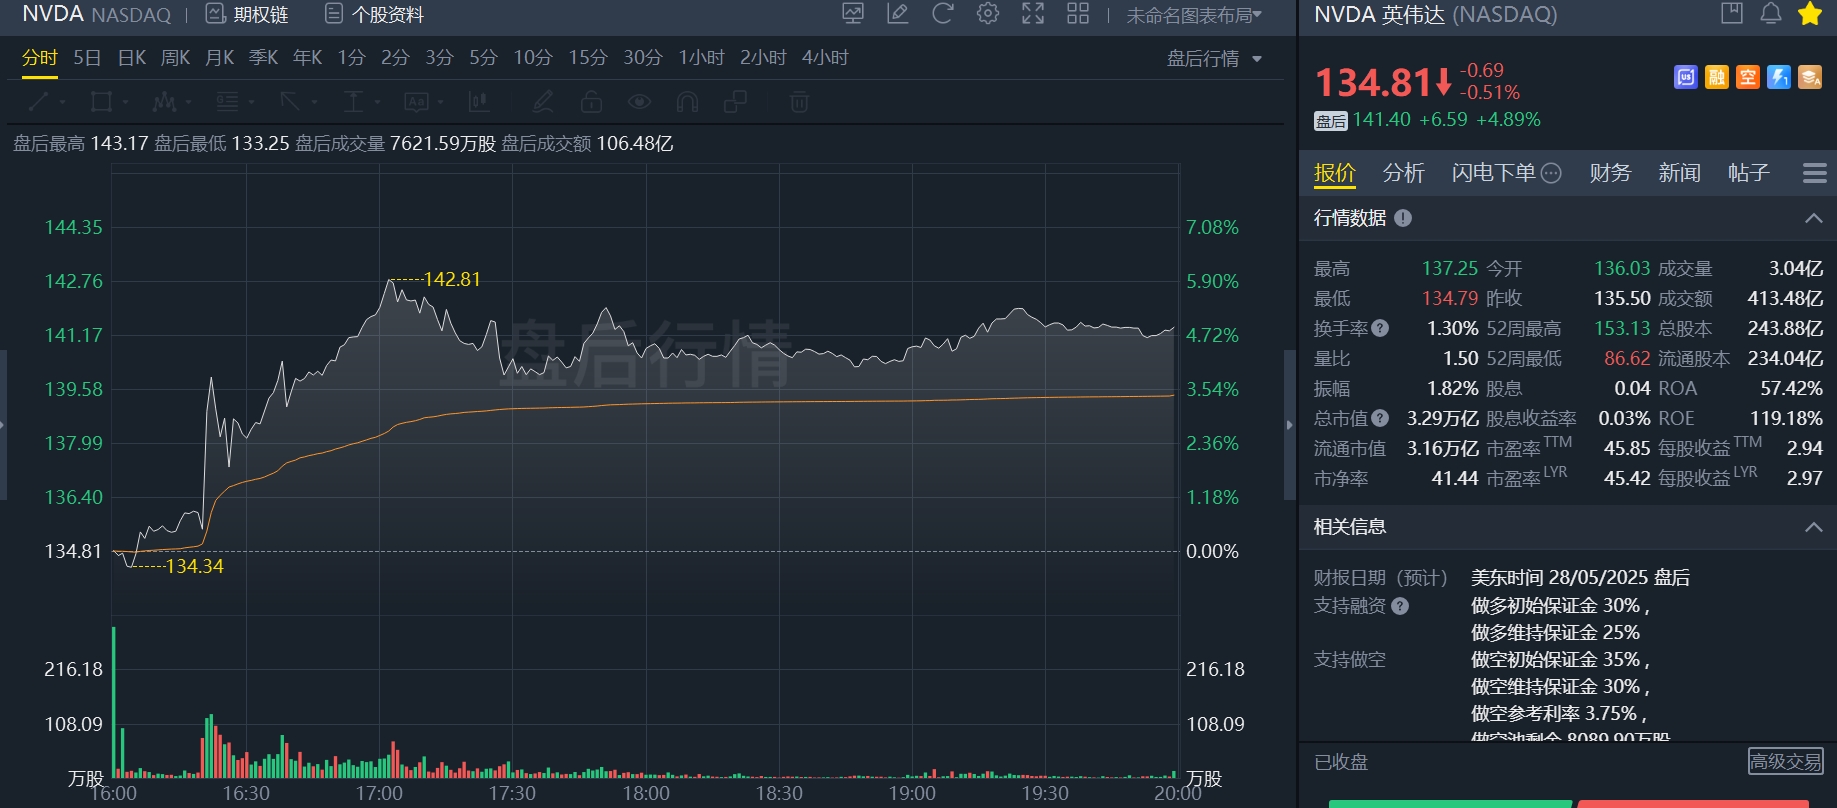Open the 盘后行情 session dropdown

point(1214,59)
